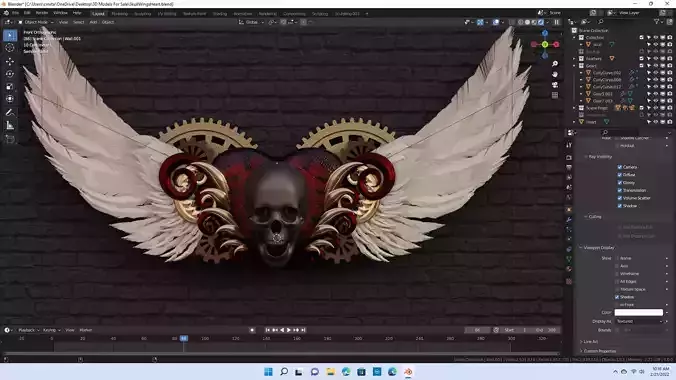Select the Add Cube tool
The width and height of the screenshot is (676, 380).
10,139
